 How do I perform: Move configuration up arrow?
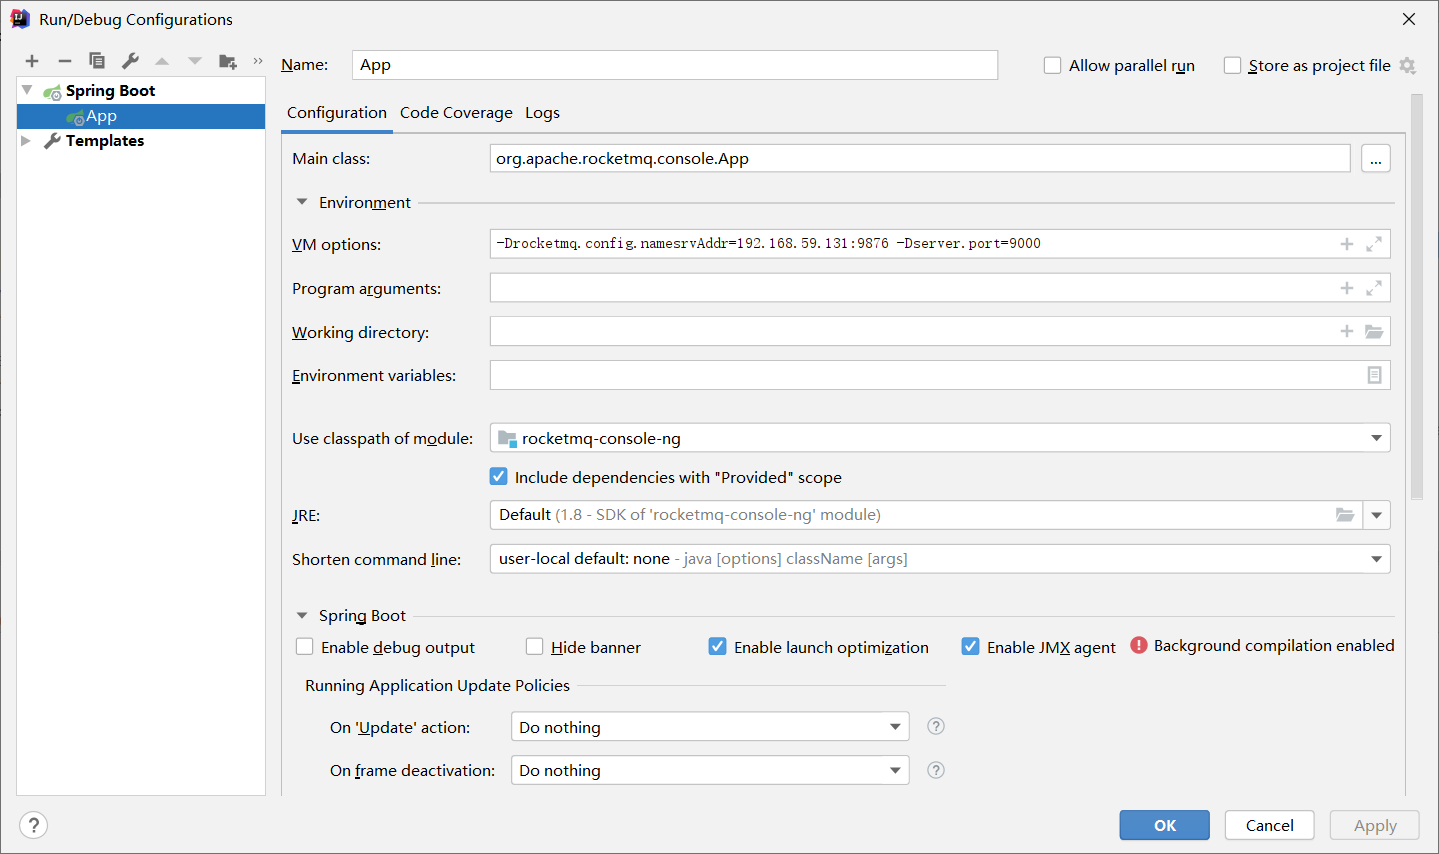point(162,61)
